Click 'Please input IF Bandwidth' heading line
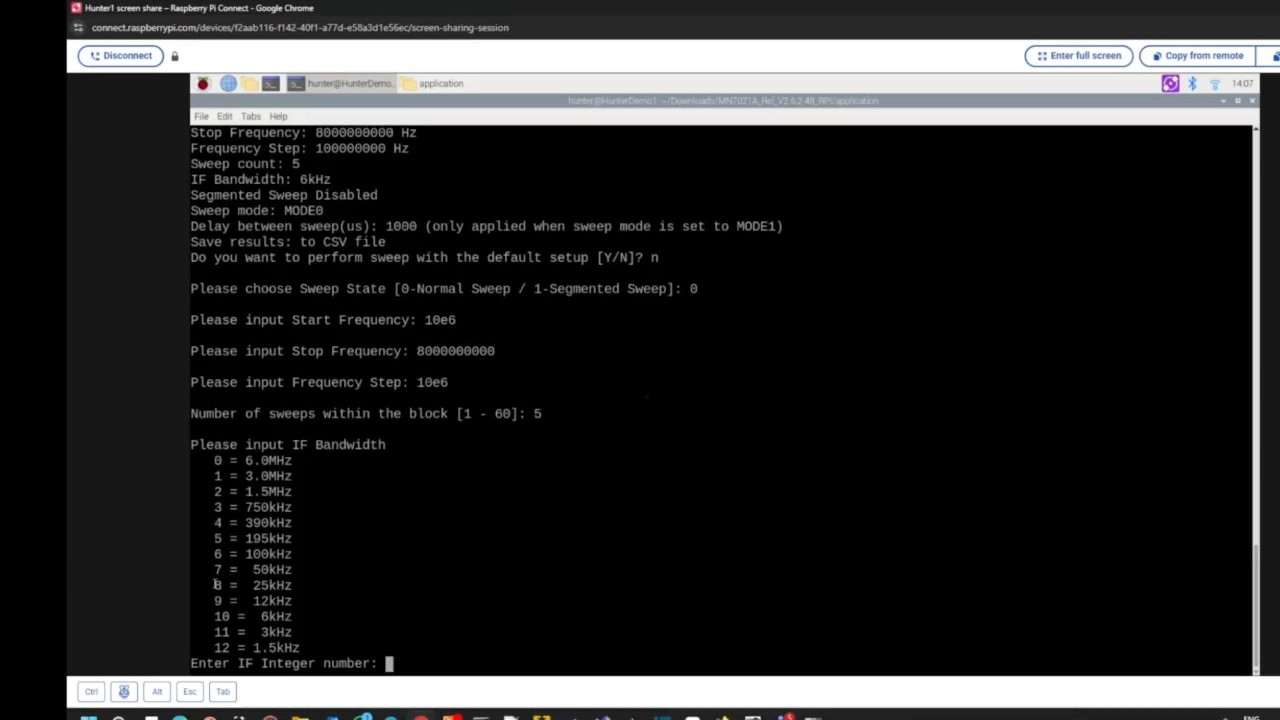This screenshot has height=720, width=1280. [288, 445]
